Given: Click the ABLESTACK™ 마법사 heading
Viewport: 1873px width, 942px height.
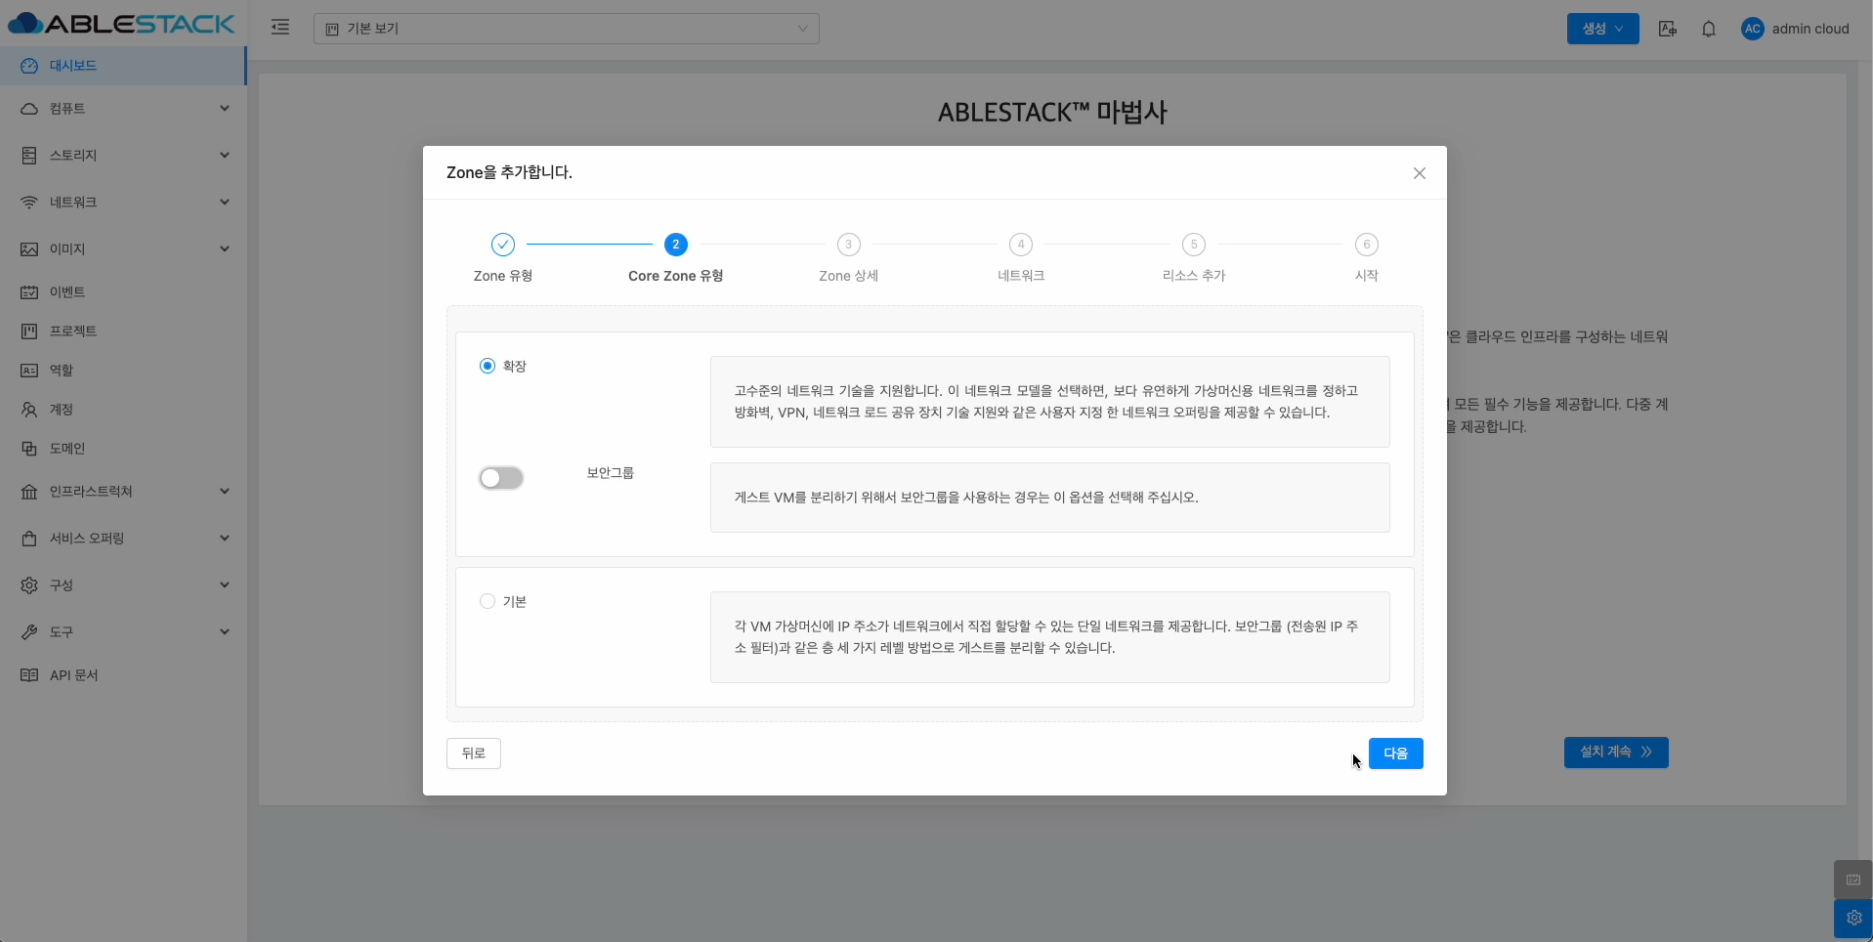Looking at the screenshot, I should [1052, 112].
